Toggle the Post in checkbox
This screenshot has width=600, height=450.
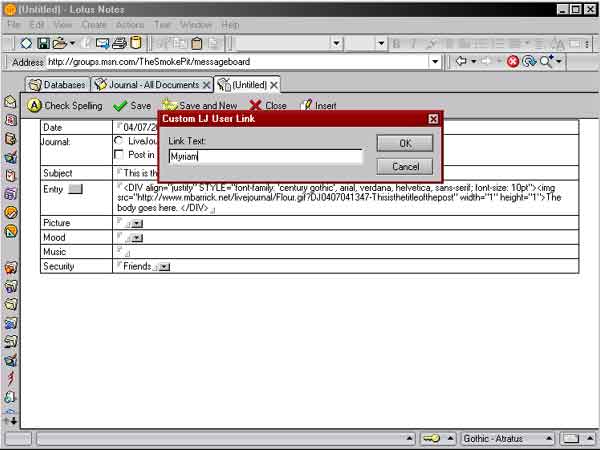tap(119, 155)
